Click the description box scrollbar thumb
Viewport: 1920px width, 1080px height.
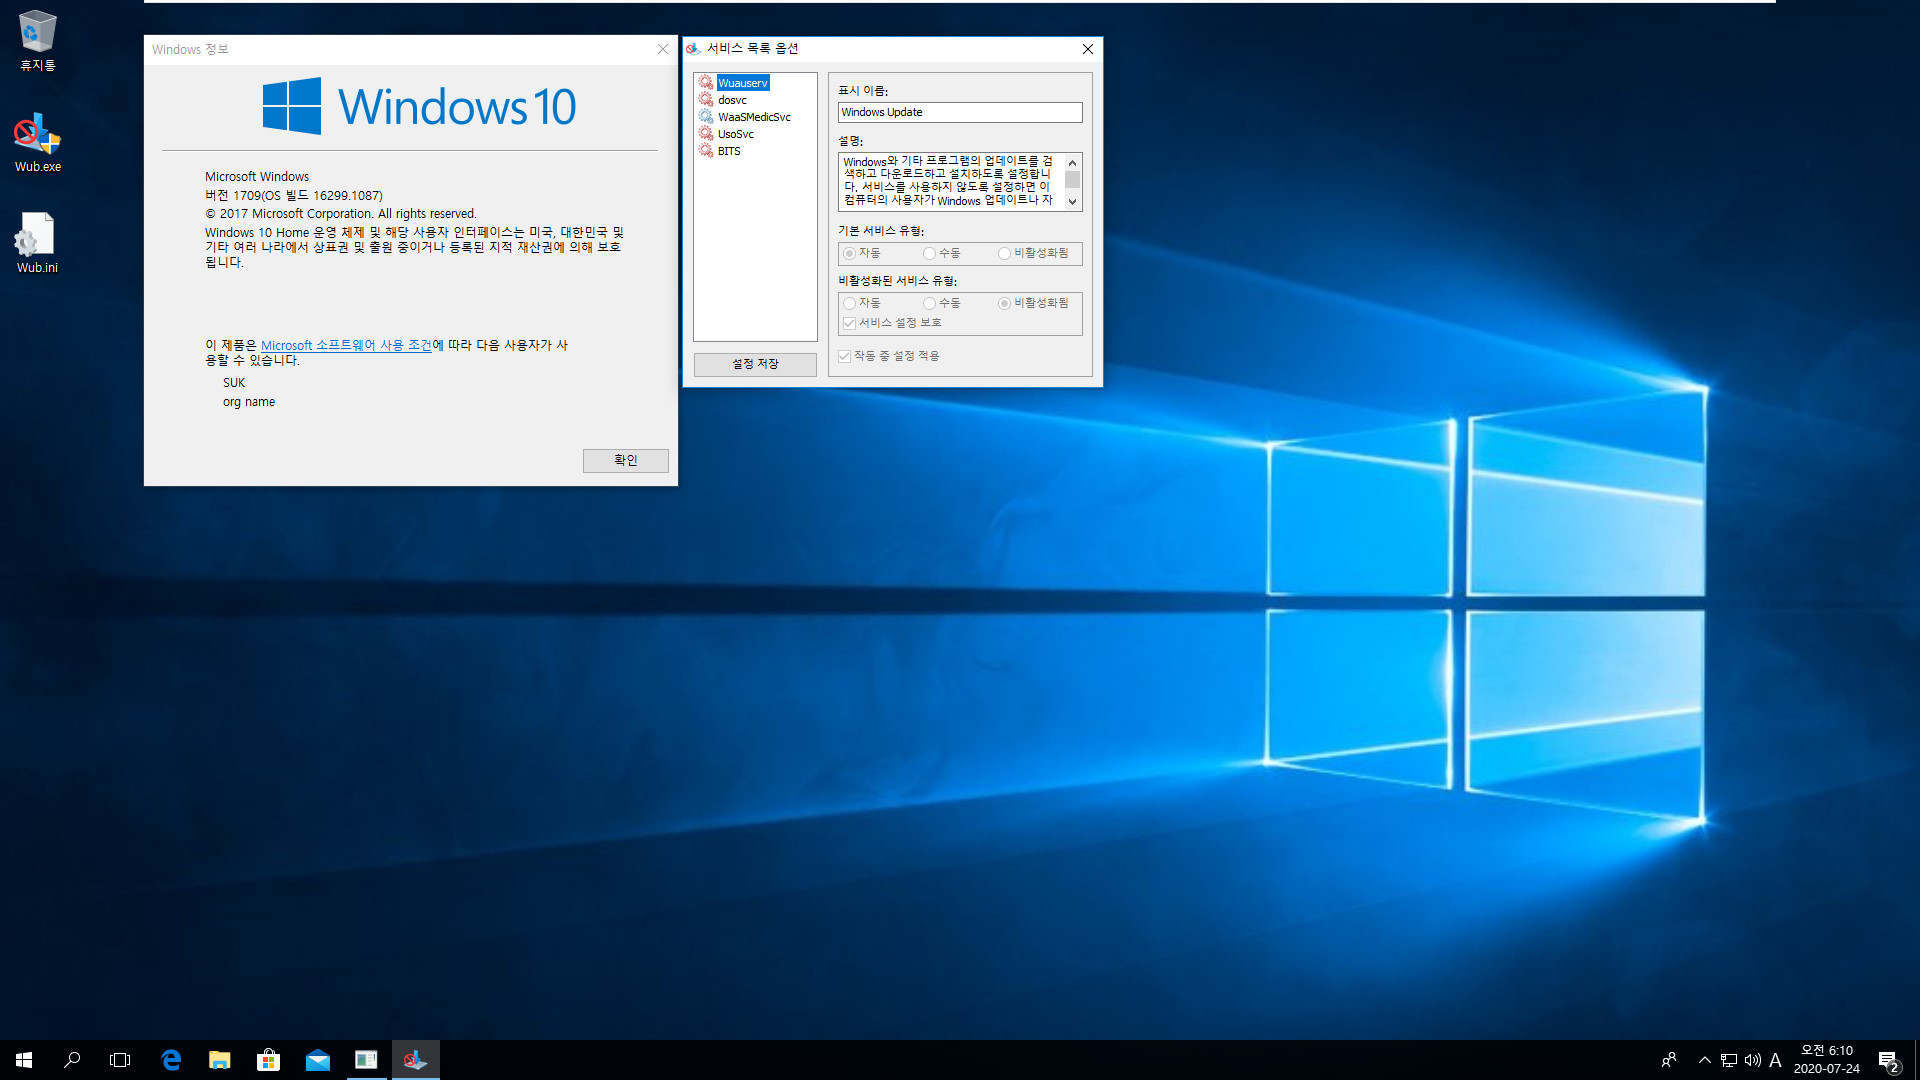[1072, 179]
